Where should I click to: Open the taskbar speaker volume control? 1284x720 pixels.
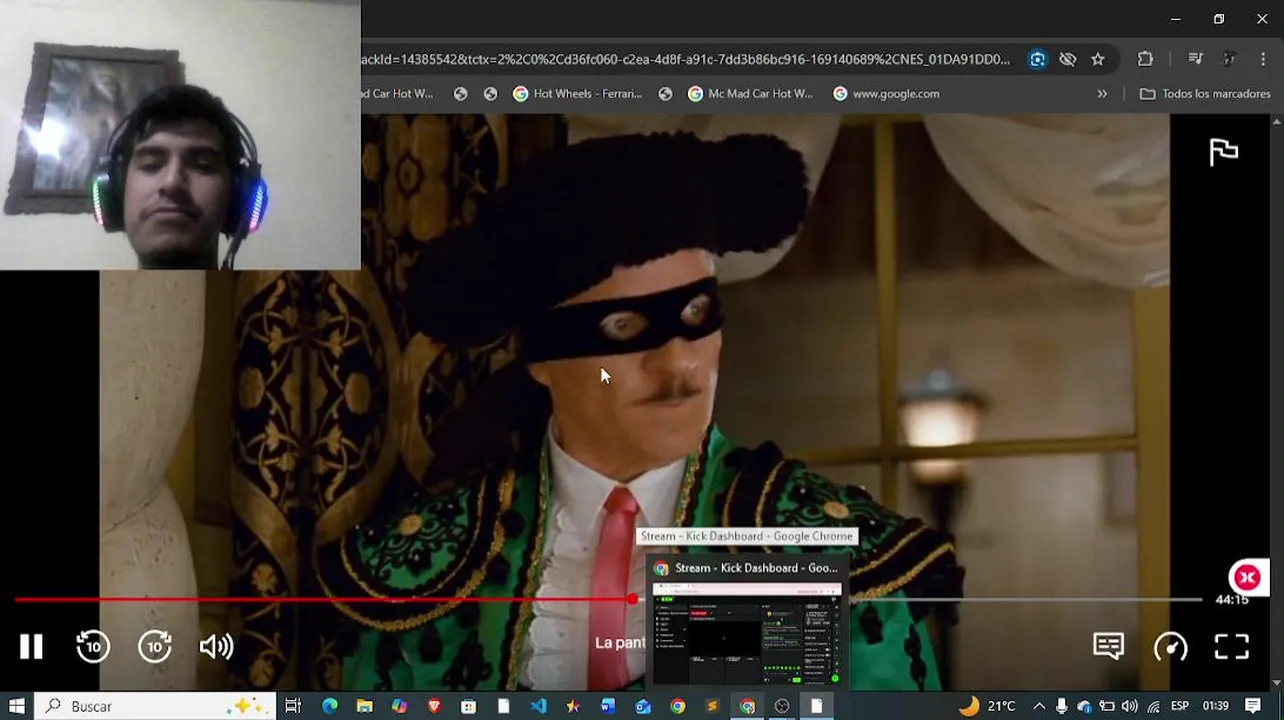click(1129, 706)
